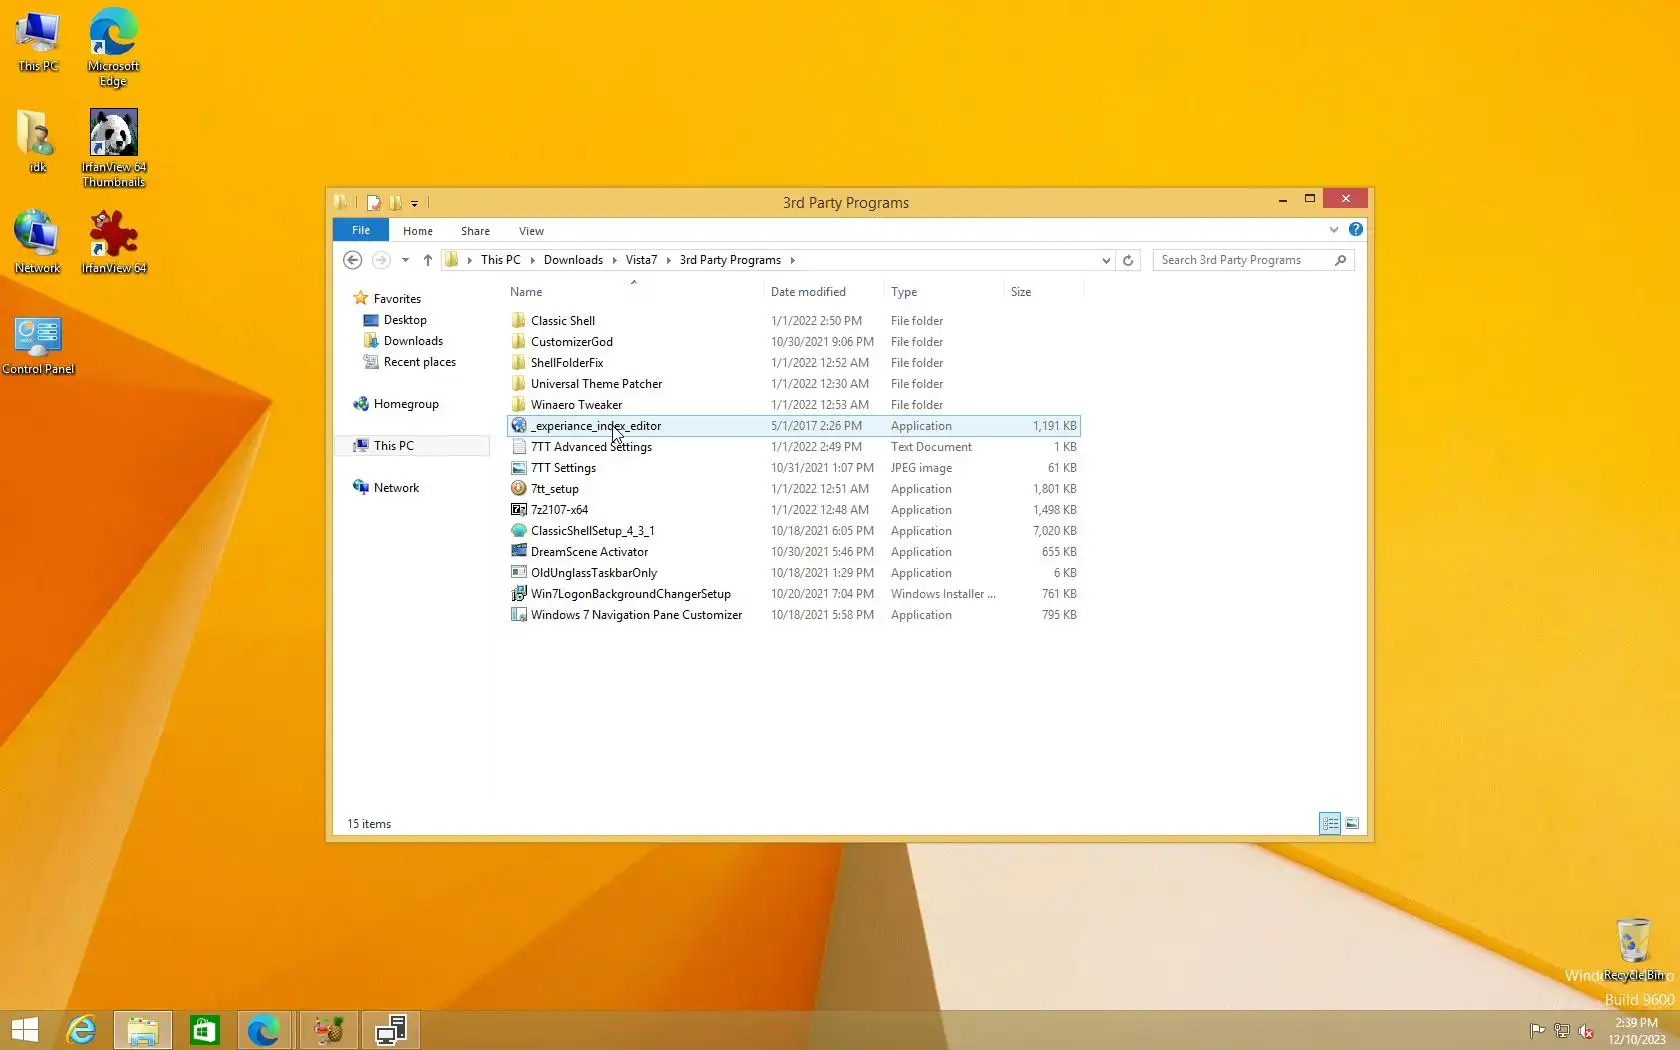Click the New folder quick access icon
This screenshot has height=1050, width=1680.
(395, 203)
